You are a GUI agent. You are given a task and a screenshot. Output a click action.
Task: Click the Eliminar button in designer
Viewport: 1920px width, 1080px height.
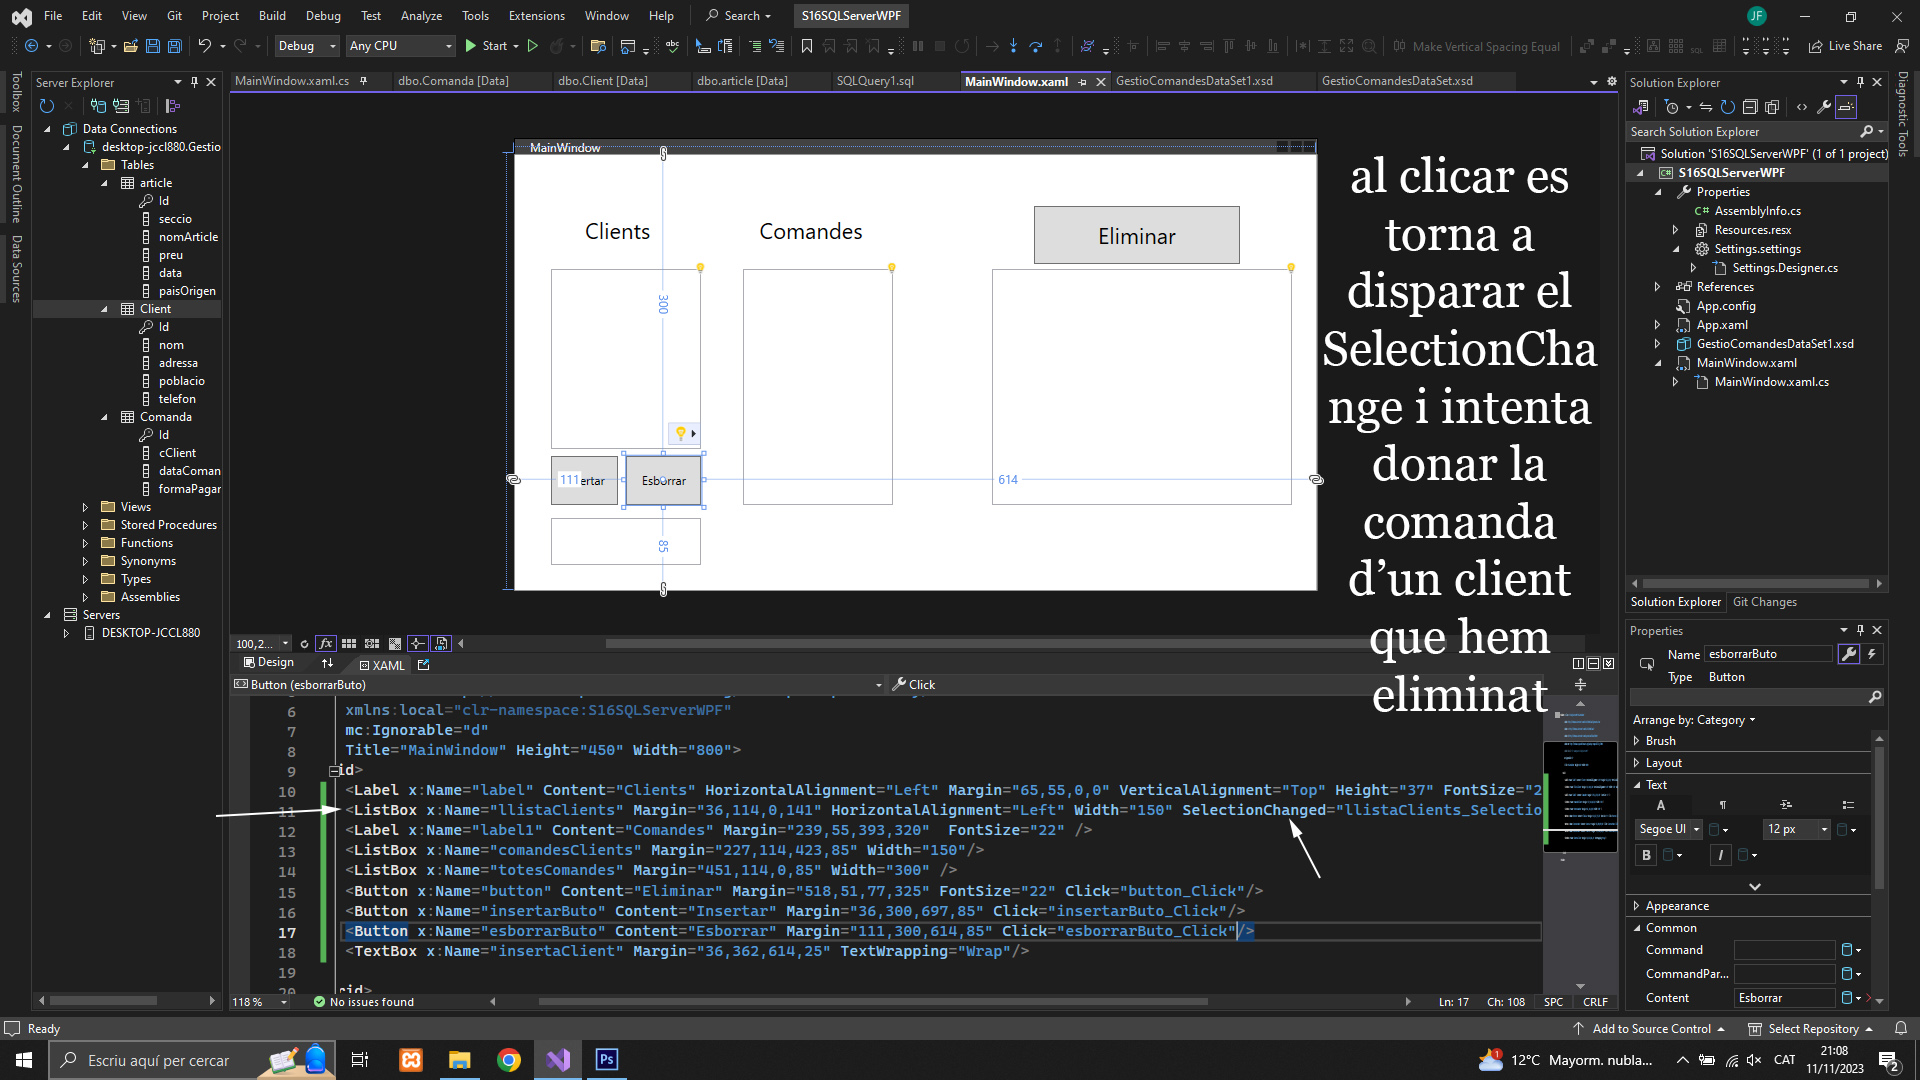[x=1136, y=236]
